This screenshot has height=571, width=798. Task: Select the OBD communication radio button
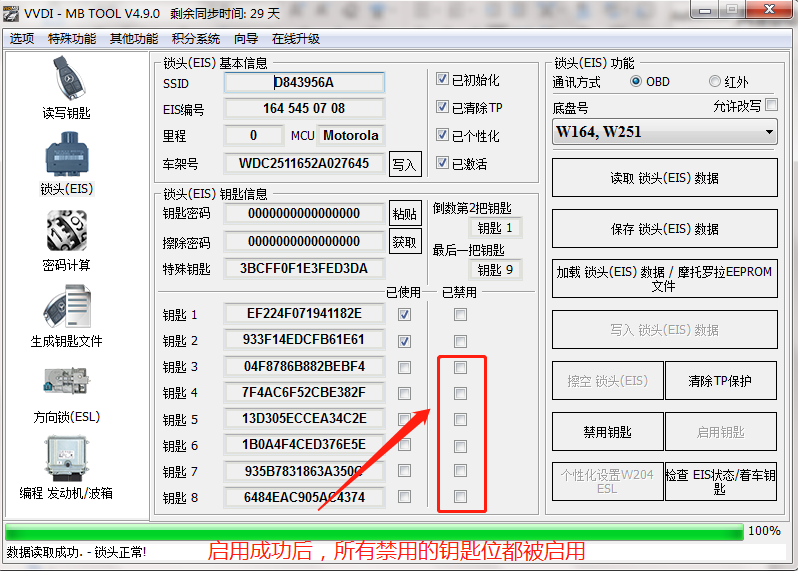pyautogui.click(x=636, y=81)
